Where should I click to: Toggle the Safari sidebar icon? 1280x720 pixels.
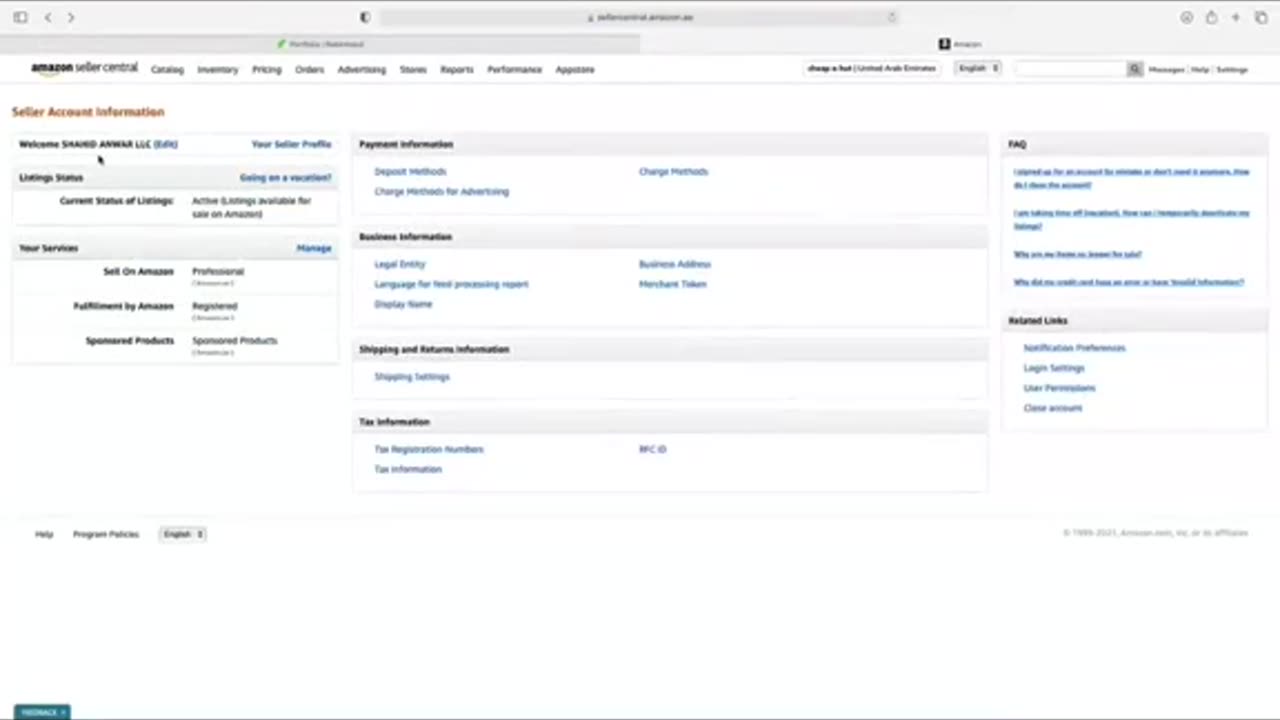pyautogui.click(x=20, y=17)
